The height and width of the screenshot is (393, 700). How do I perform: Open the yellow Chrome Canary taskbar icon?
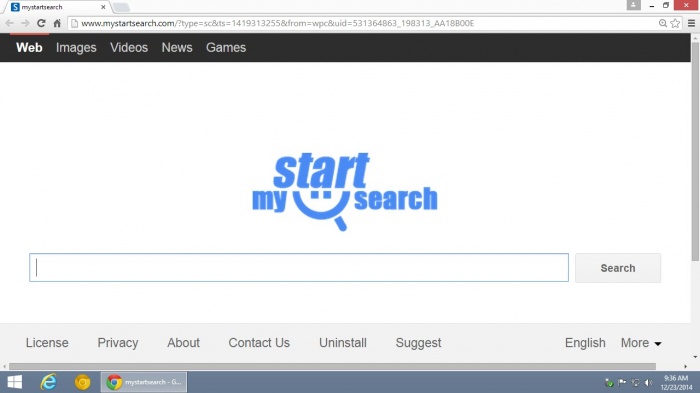click(82, 382)
